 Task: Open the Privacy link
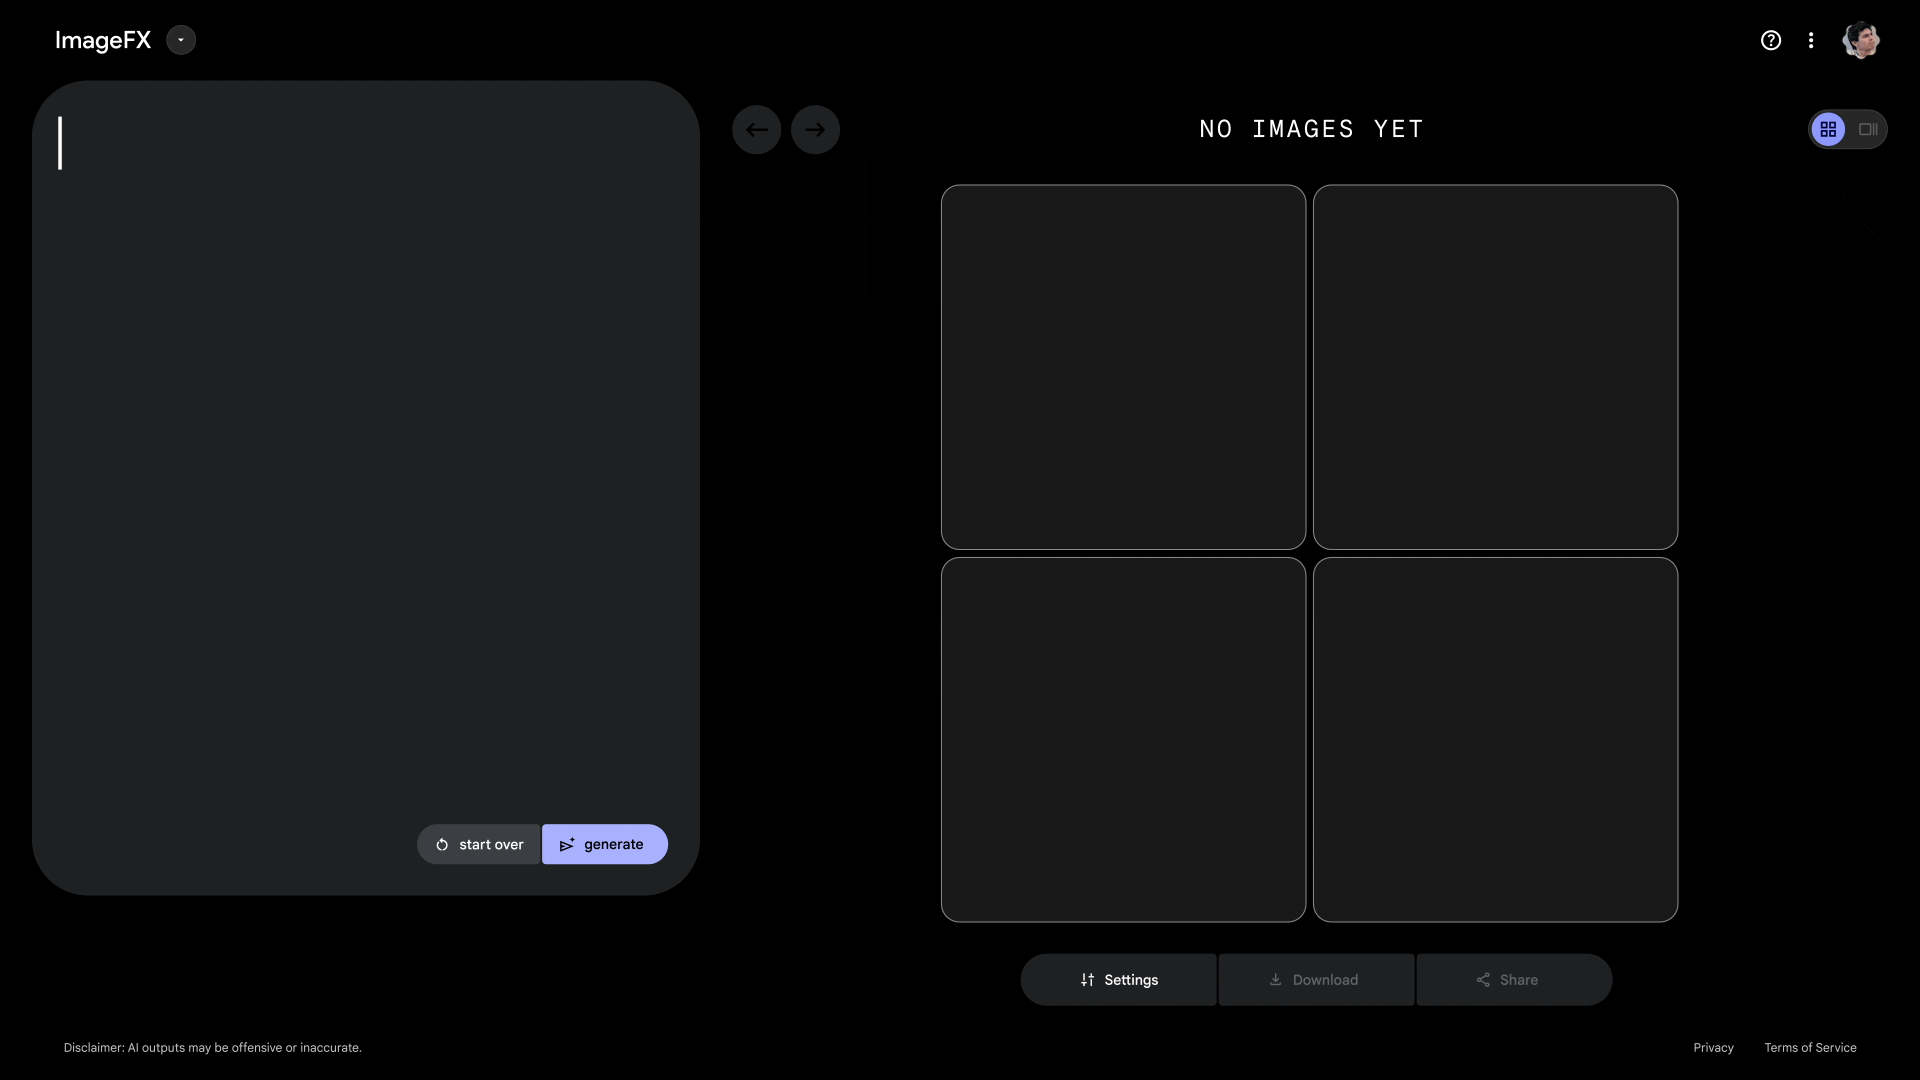tap(1713, 1047)
